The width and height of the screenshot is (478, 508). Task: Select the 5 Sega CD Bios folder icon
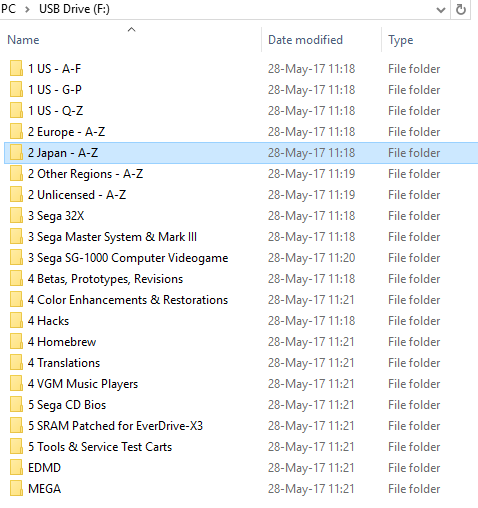pyautogui.click(x=16, y=405)
